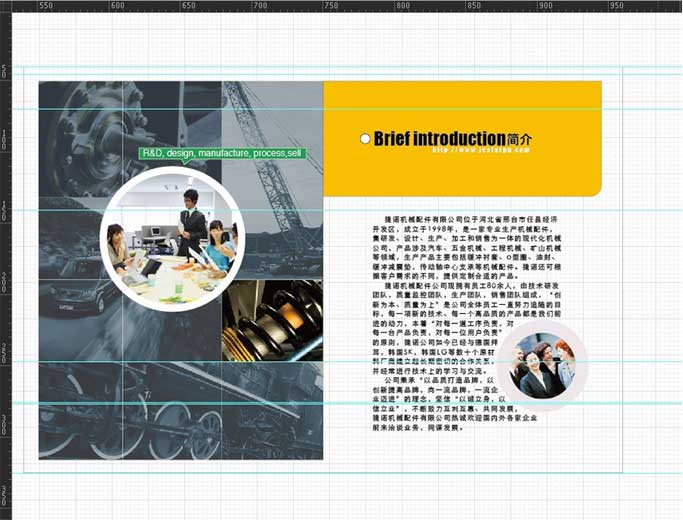Select the circular business team photo
This screenshot has height=520, width=683.
541,366
